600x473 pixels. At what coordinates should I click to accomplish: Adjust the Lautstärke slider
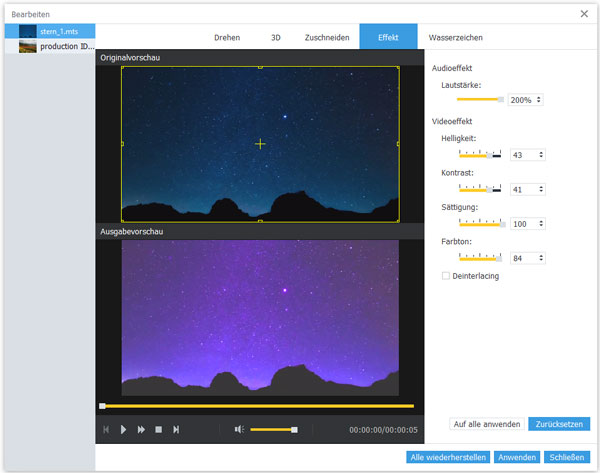point(480,99)
